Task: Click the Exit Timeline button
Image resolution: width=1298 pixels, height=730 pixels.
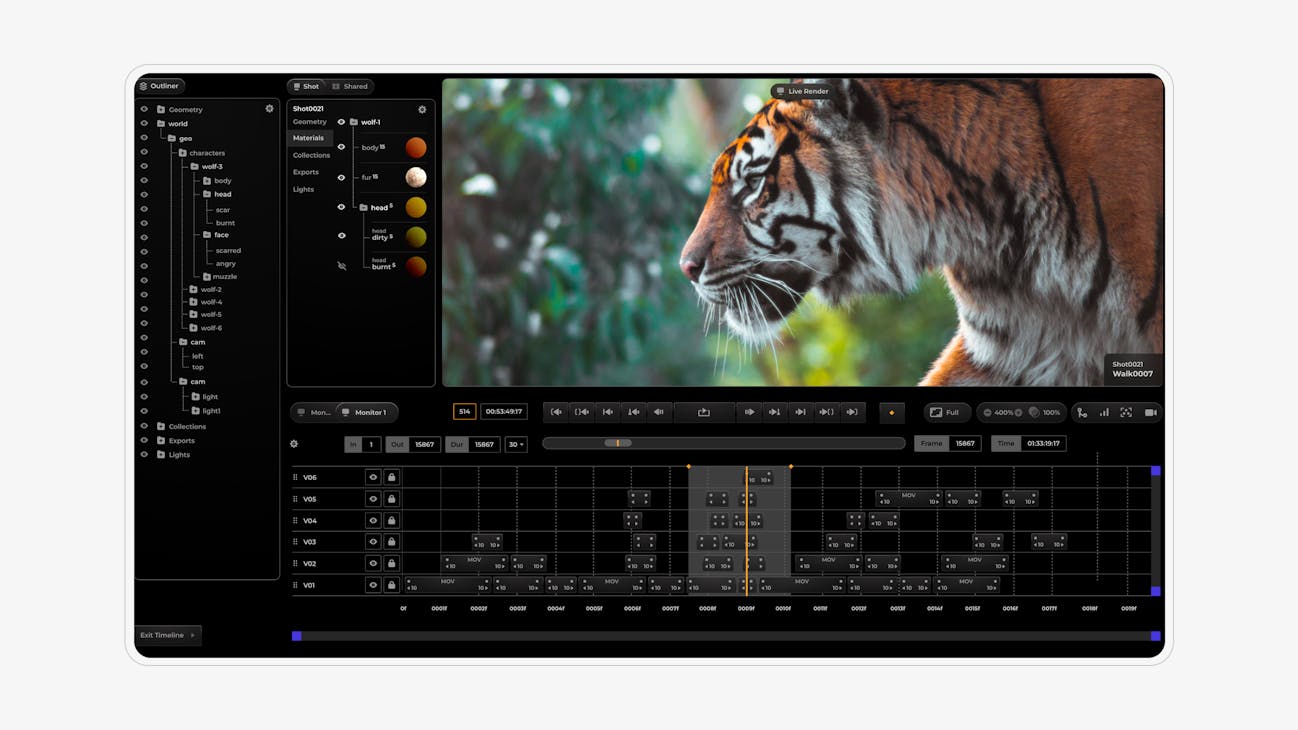Action: coord(168,635)
